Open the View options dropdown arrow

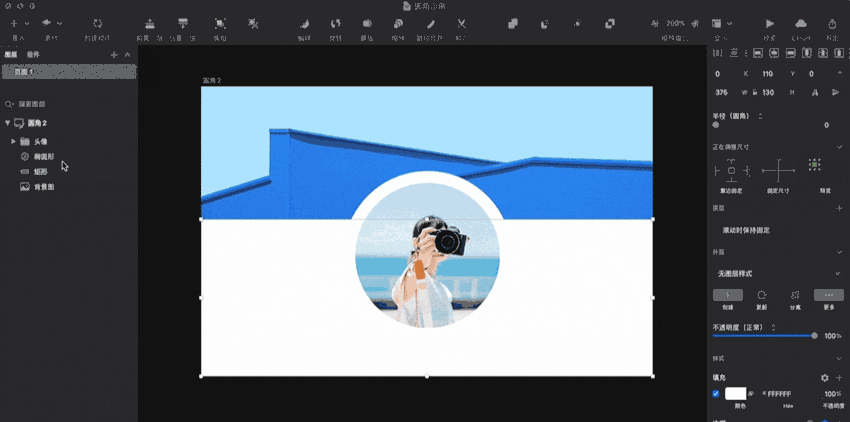[730, 24]
